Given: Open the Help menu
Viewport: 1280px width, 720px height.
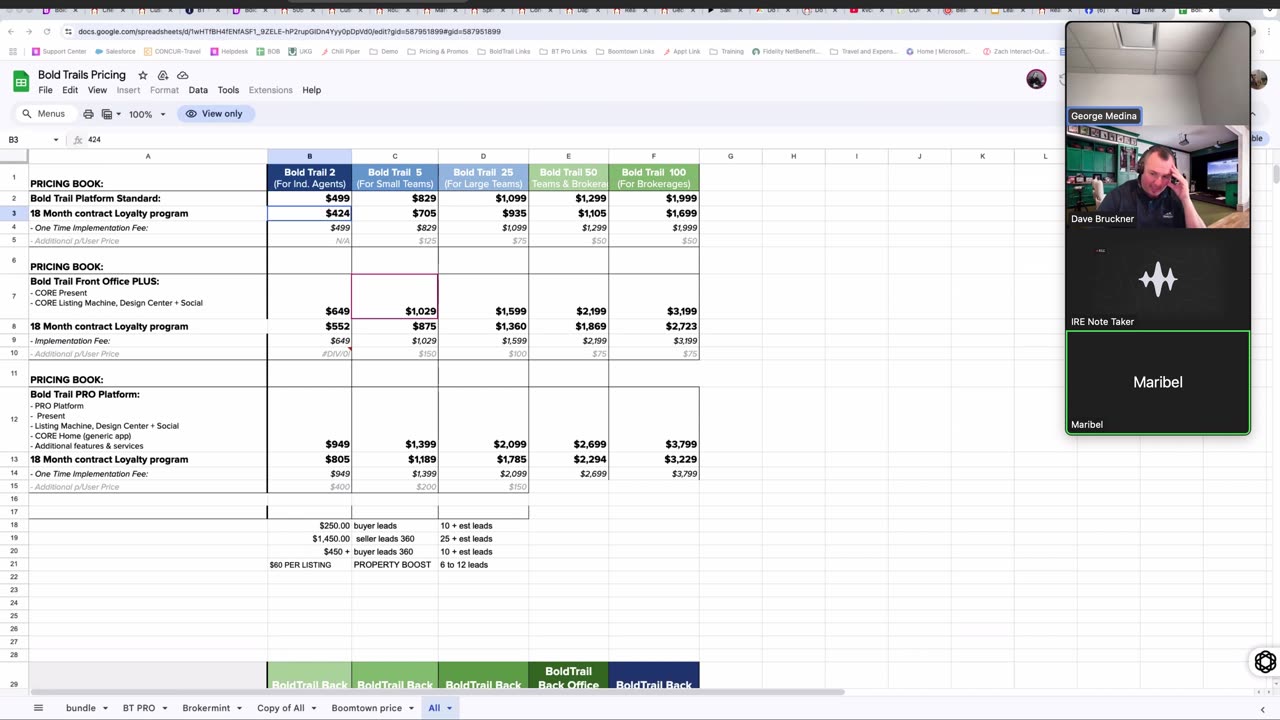Looking at the screenshot, I should [312, 90].
